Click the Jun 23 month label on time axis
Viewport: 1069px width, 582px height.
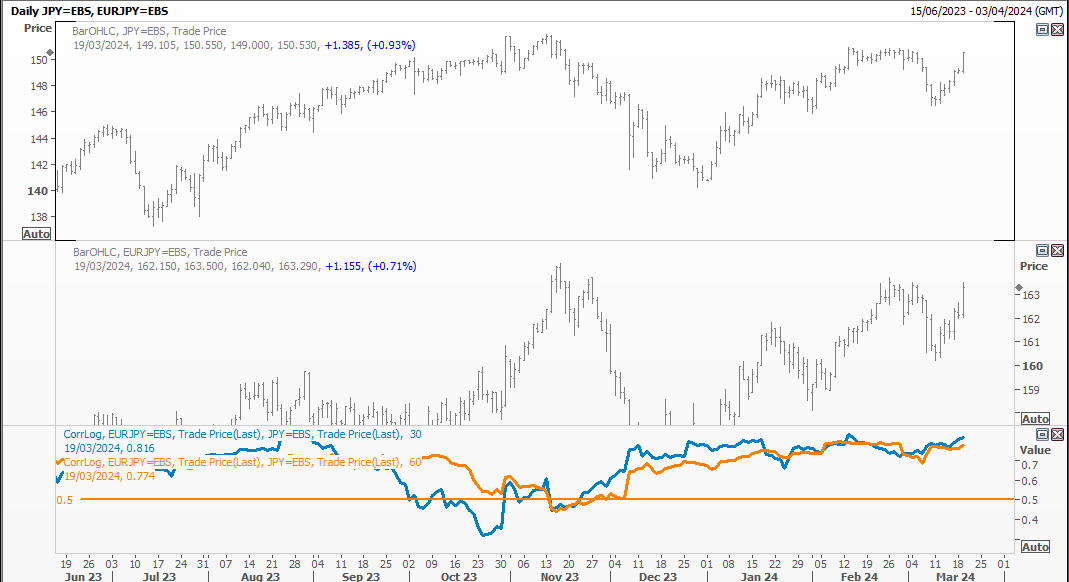[x=83, y=577]
